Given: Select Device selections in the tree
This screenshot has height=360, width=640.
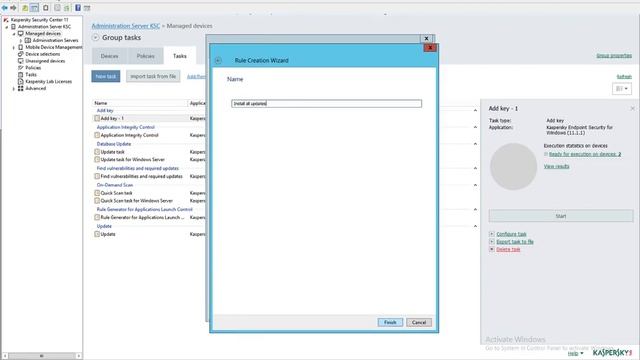Looking at the screenshot, I should (42, 54).
